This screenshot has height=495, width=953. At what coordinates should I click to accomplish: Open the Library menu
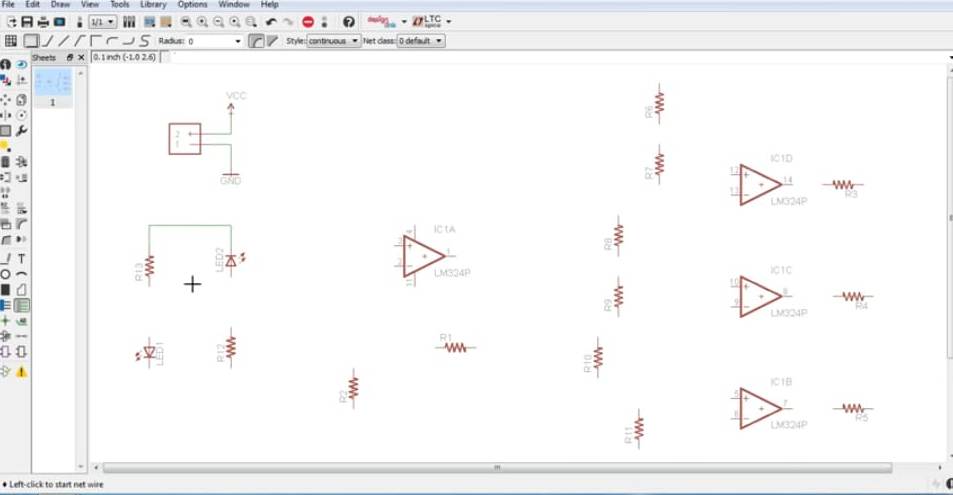[153, 4]
